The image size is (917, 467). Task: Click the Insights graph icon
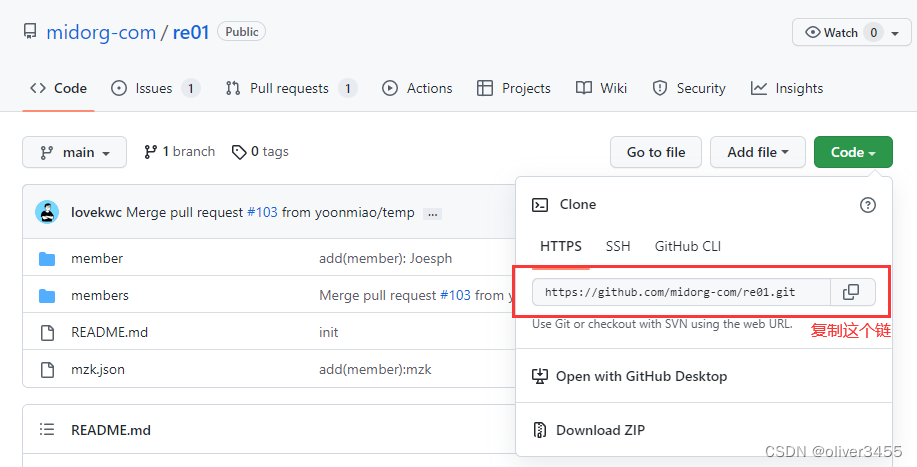pos(759,88)
